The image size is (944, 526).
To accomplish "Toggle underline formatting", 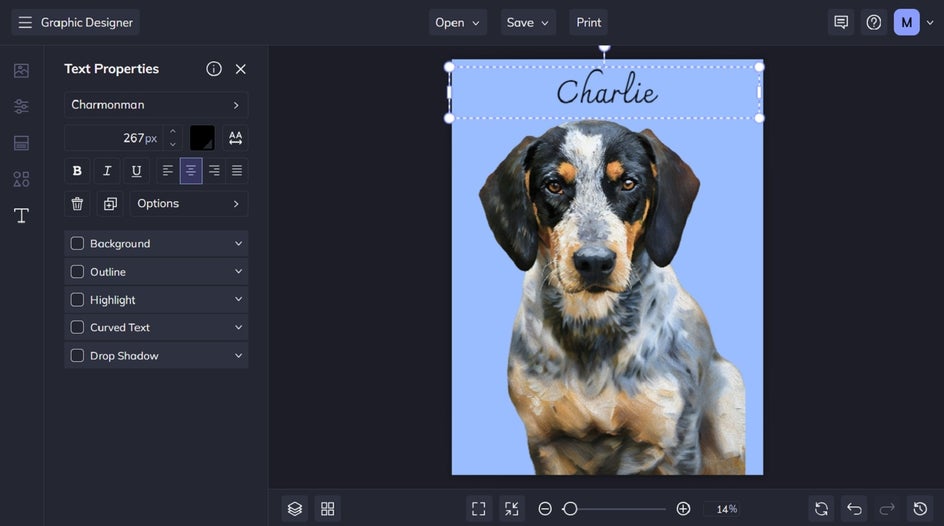I will 136,171.
